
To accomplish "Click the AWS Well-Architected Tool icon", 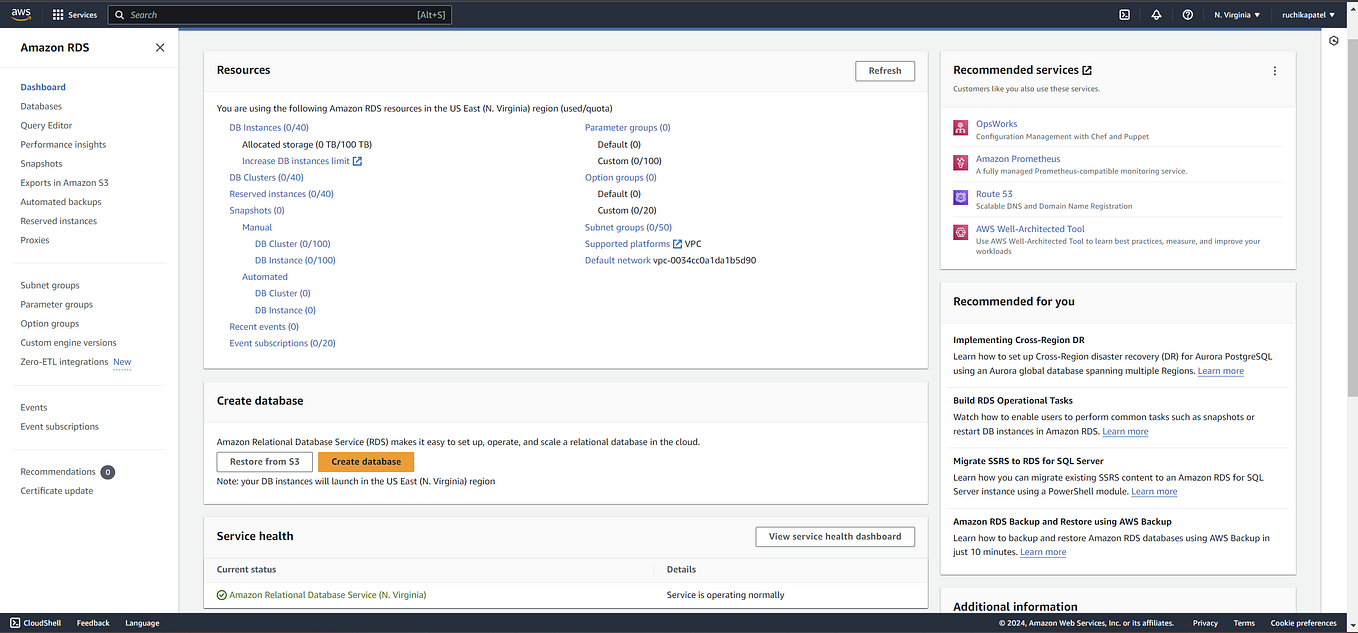I will (960, 232).
